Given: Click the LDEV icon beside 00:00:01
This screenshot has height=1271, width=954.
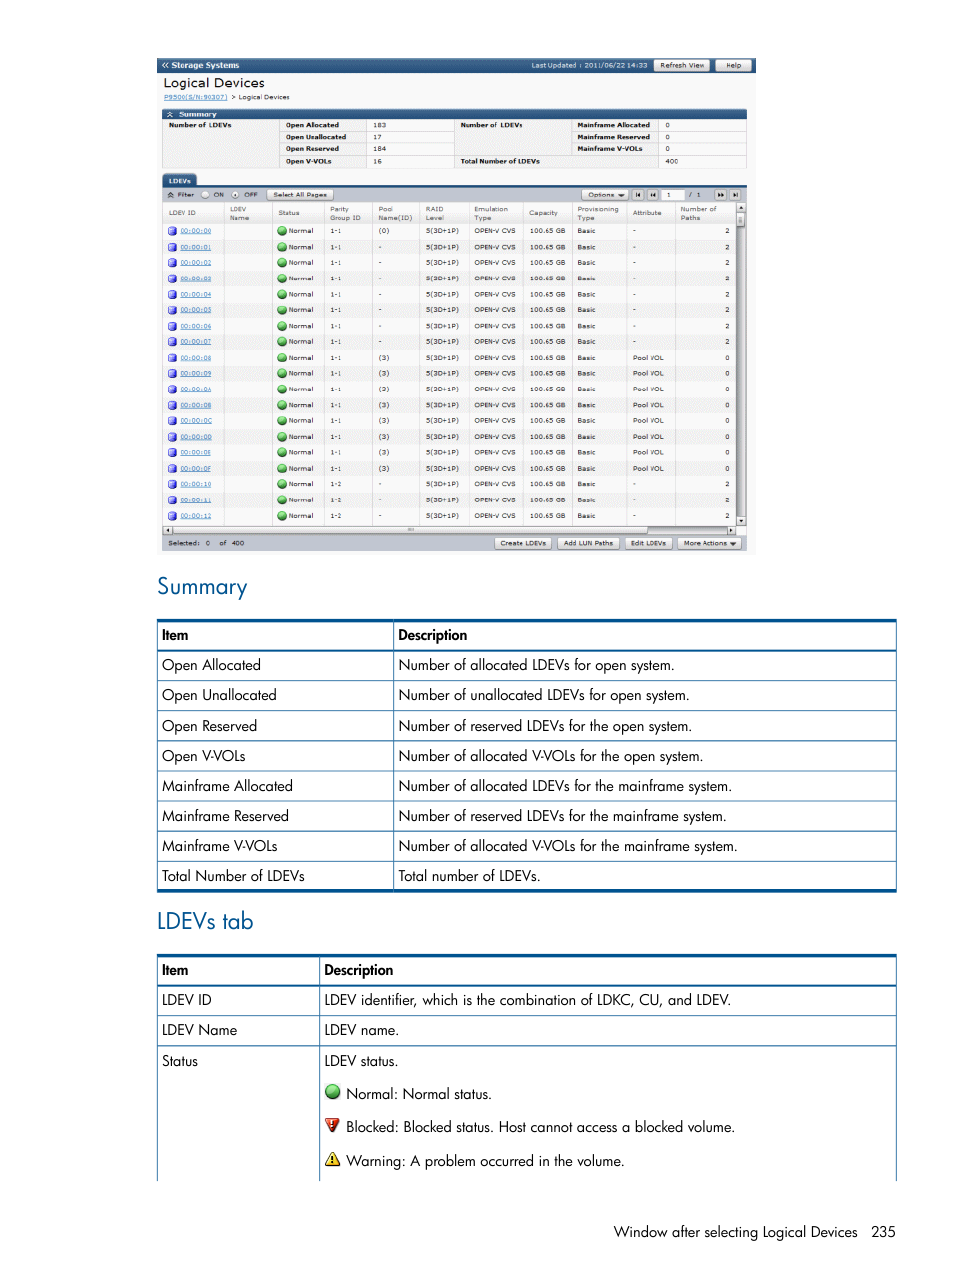Looking at the screenshot, I should coord(172,247).
